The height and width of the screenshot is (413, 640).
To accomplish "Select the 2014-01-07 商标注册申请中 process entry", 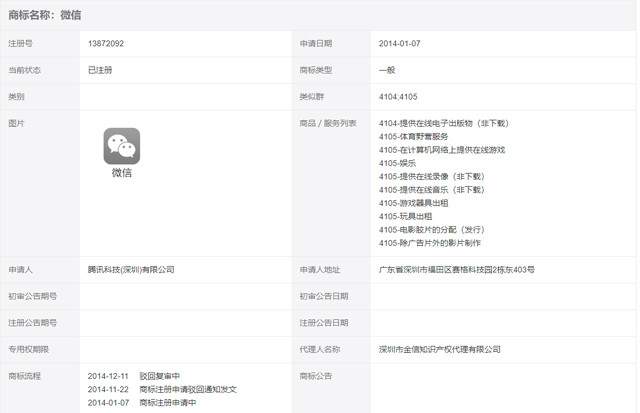I will click(142, 403).
